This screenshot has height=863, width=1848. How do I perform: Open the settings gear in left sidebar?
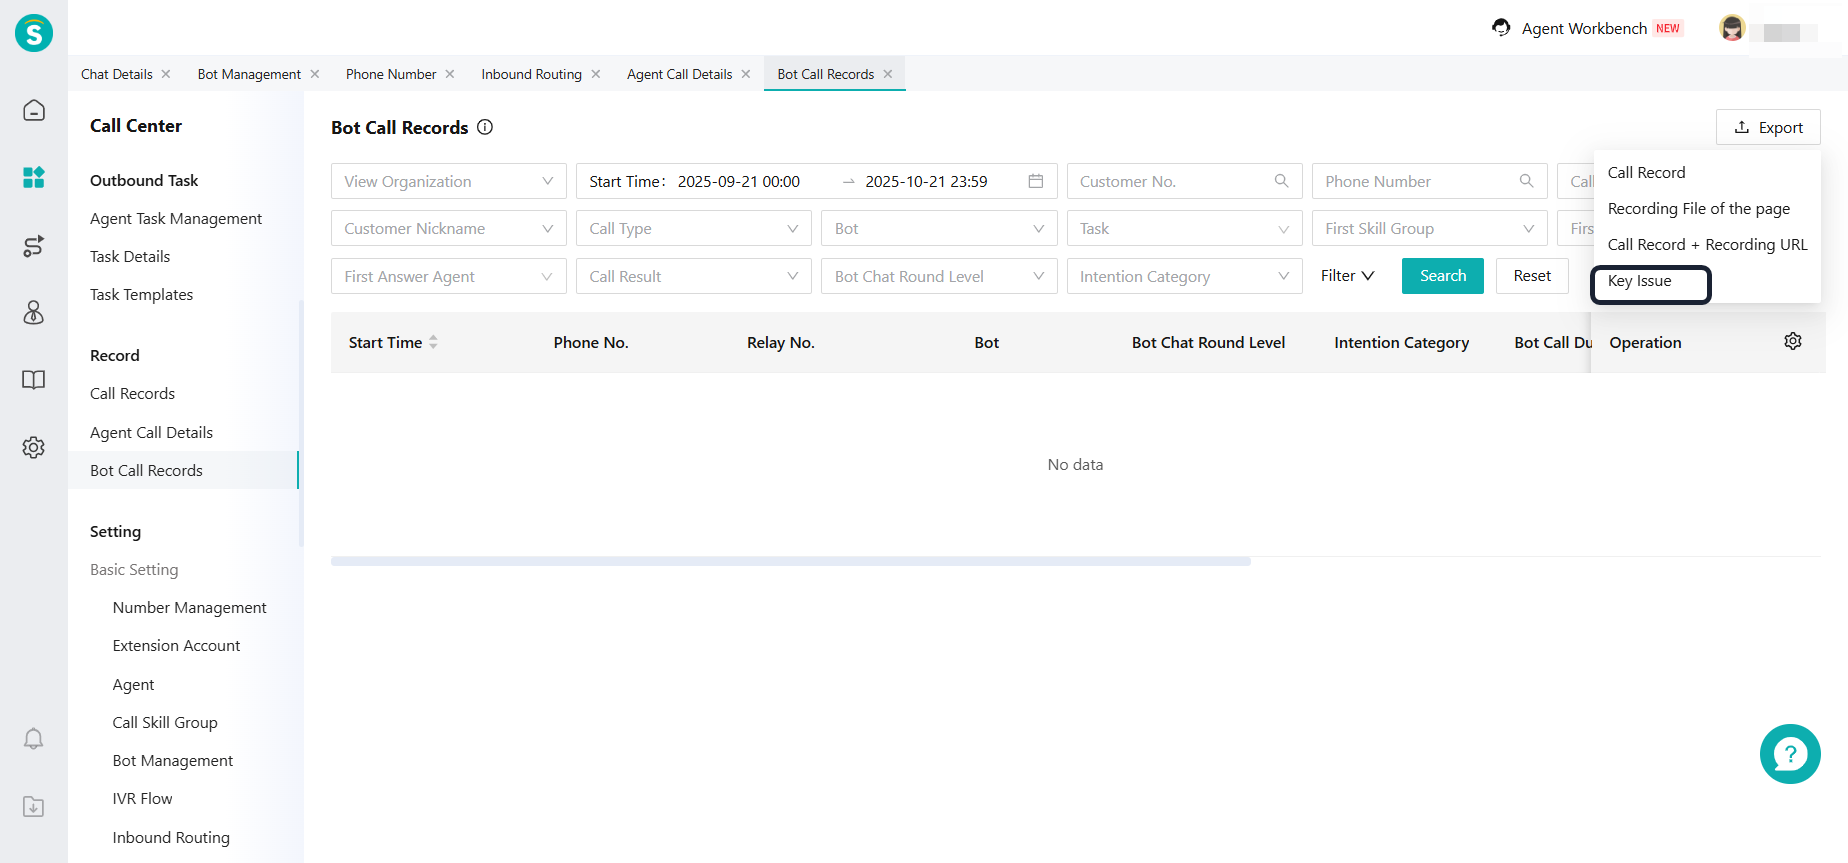pos(34,447)
